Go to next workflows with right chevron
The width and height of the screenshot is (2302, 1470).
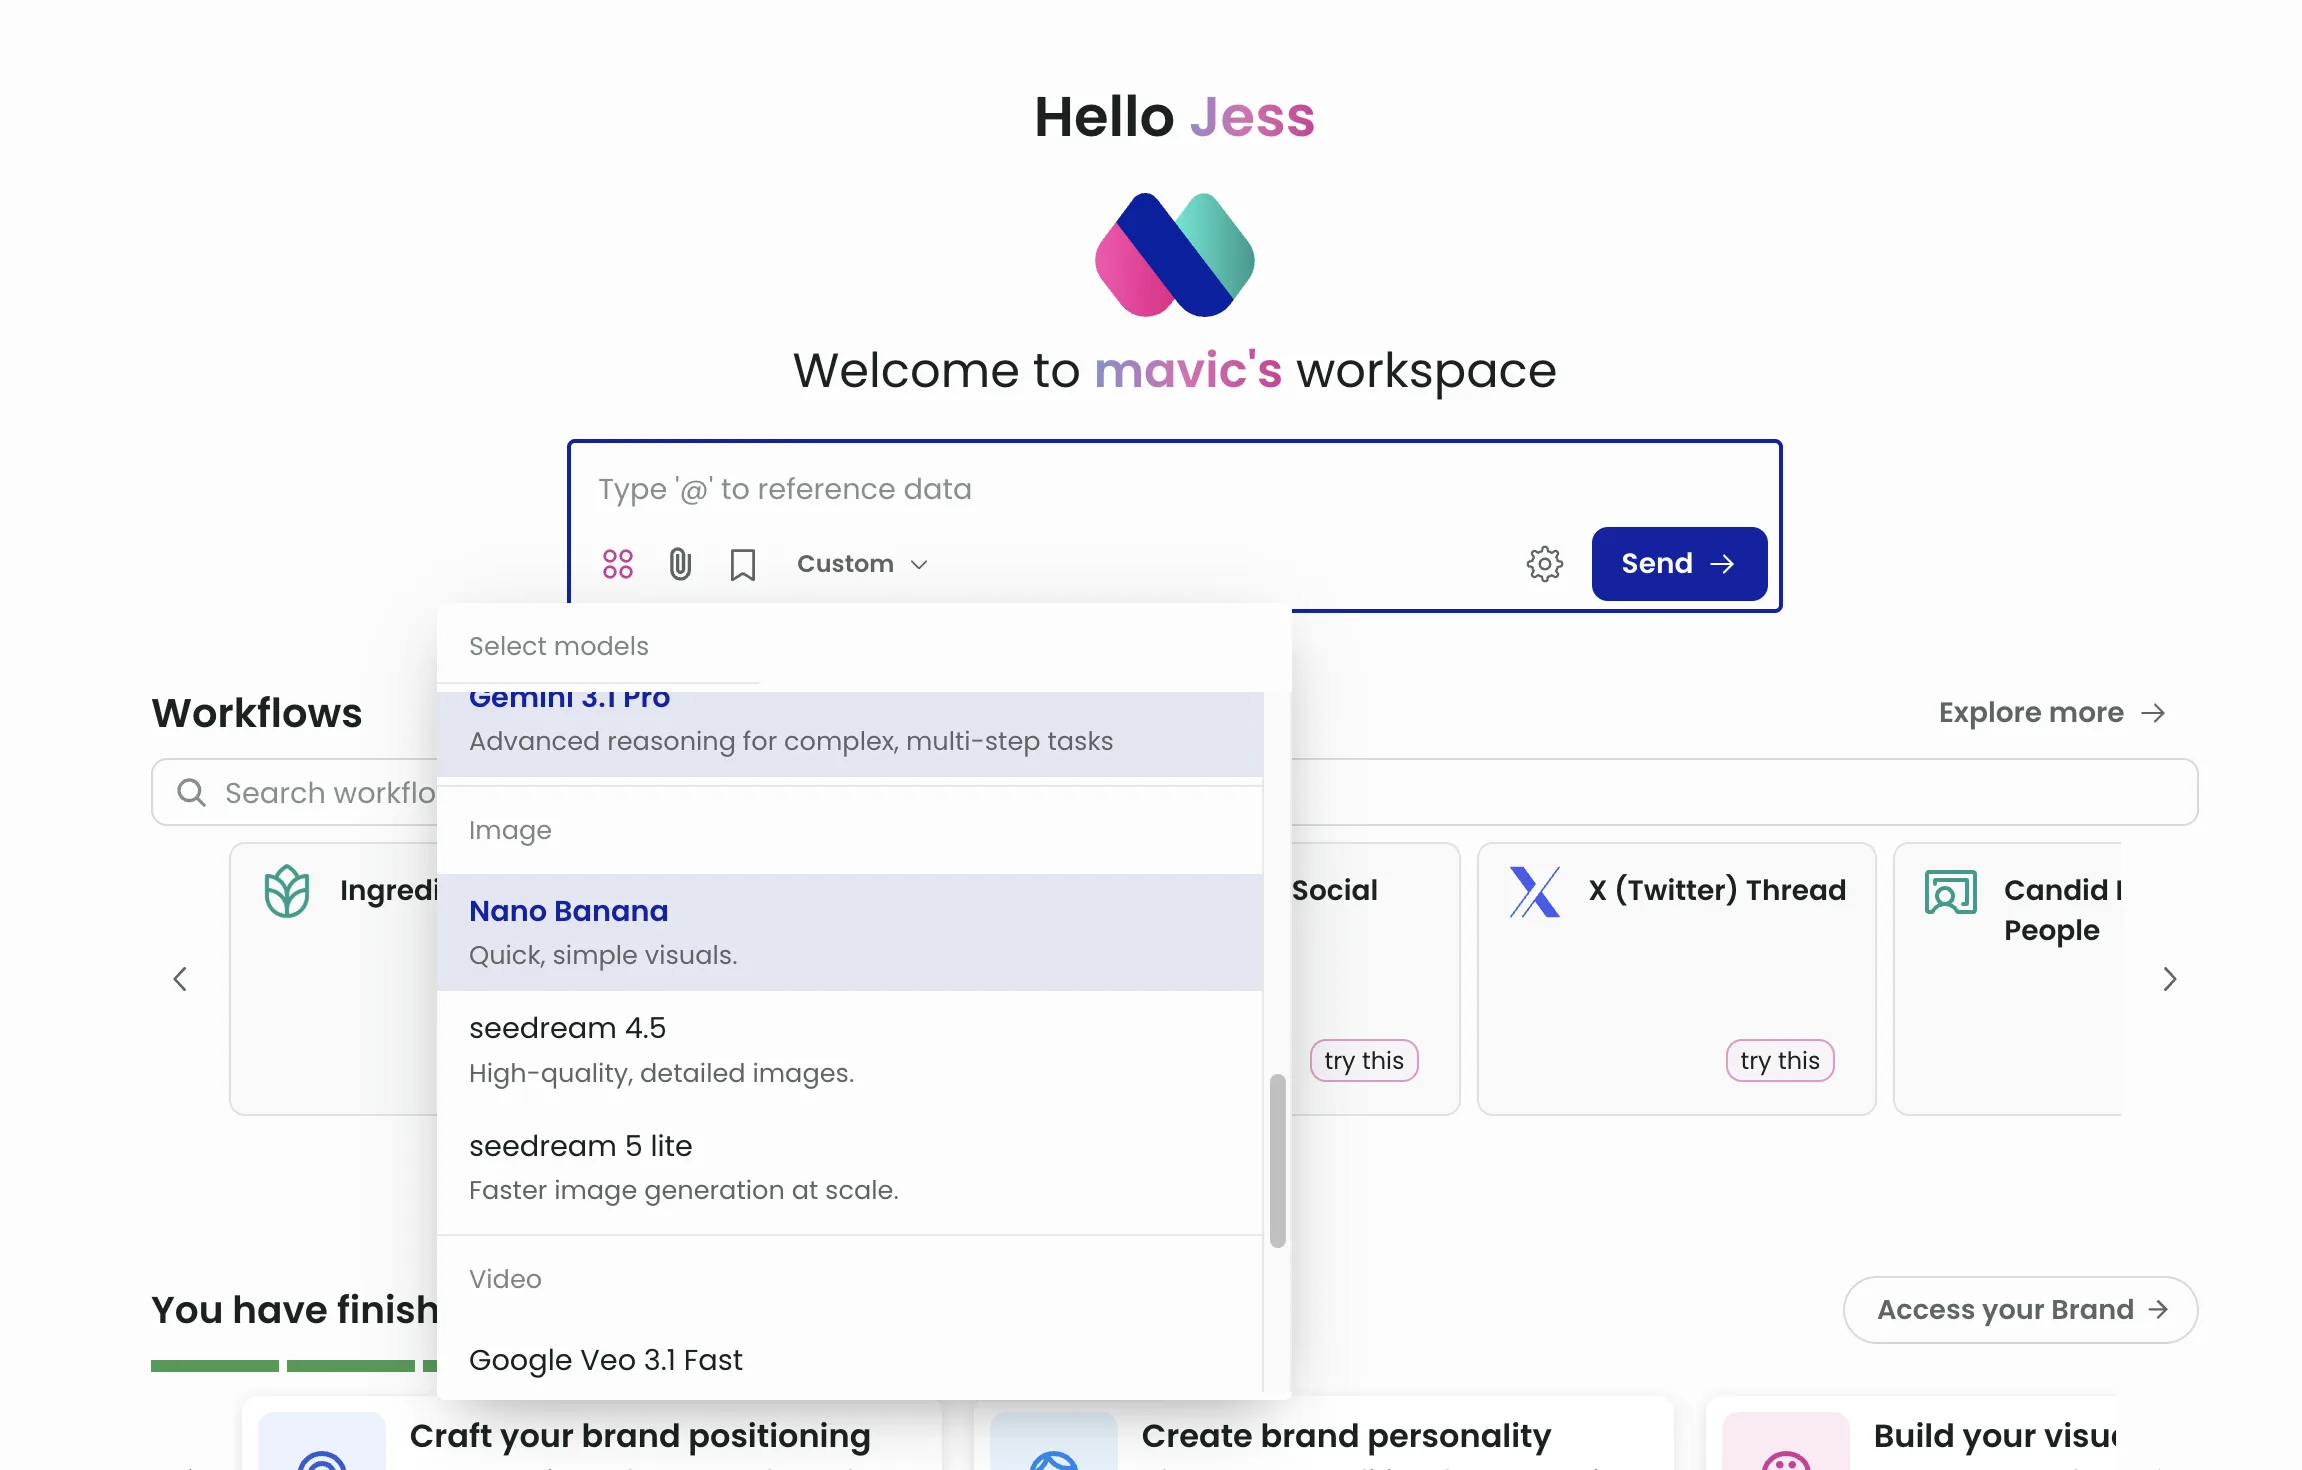coord(2169,979)
